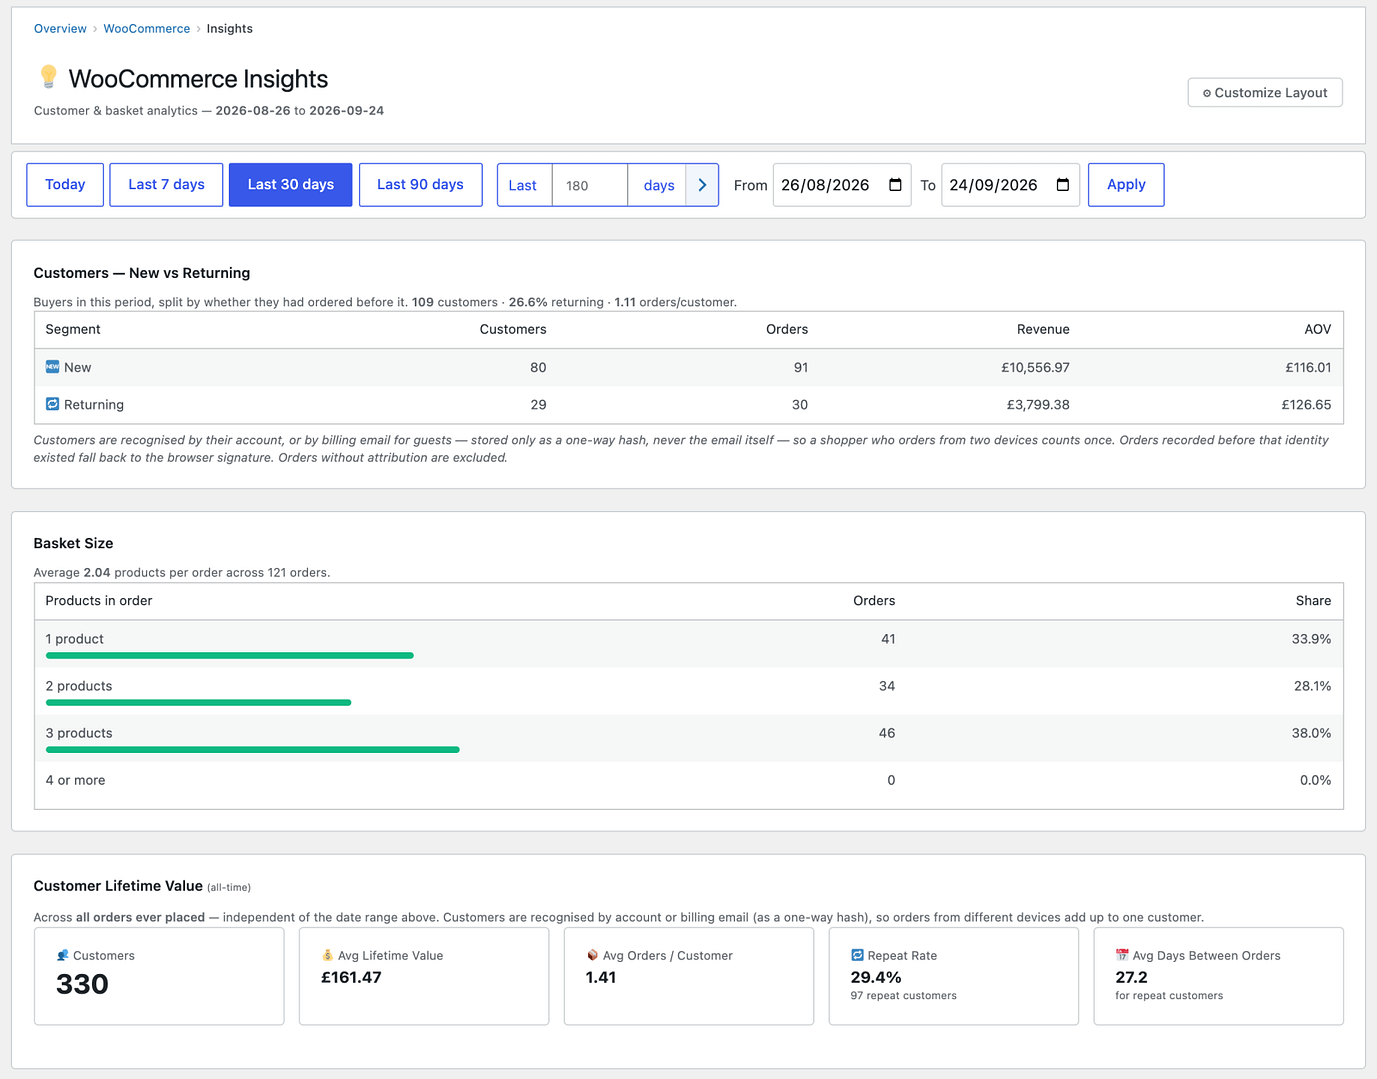Apply the custom date range

tap(1126, 184)
